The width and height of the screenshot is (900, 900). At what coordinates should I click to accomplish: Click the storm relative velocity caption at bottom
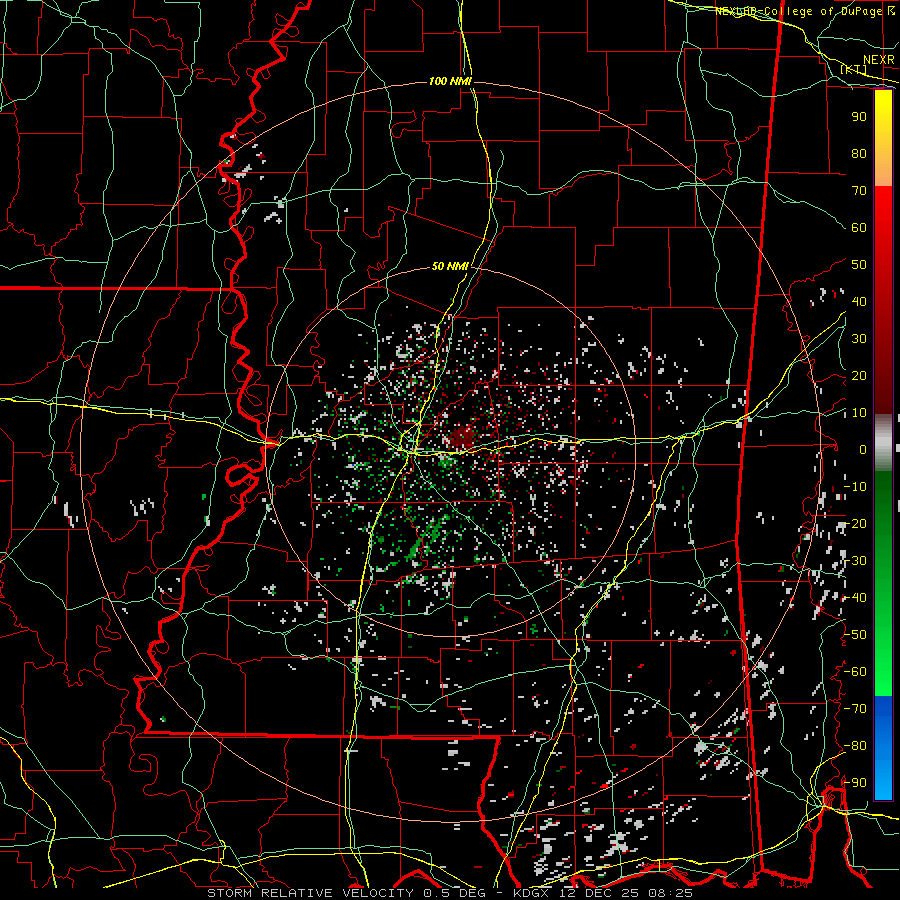pyautogui.click(x=450, y=893)
